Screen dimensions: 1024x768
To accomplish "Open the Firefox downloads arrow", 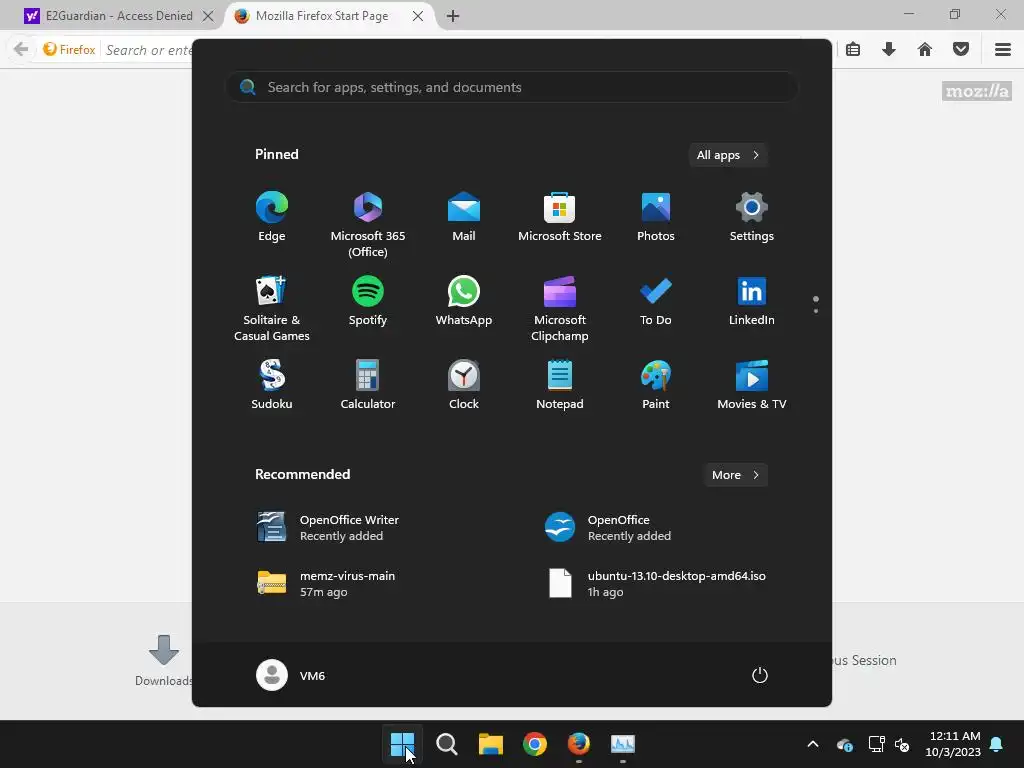I will click(x=889, y=50).
